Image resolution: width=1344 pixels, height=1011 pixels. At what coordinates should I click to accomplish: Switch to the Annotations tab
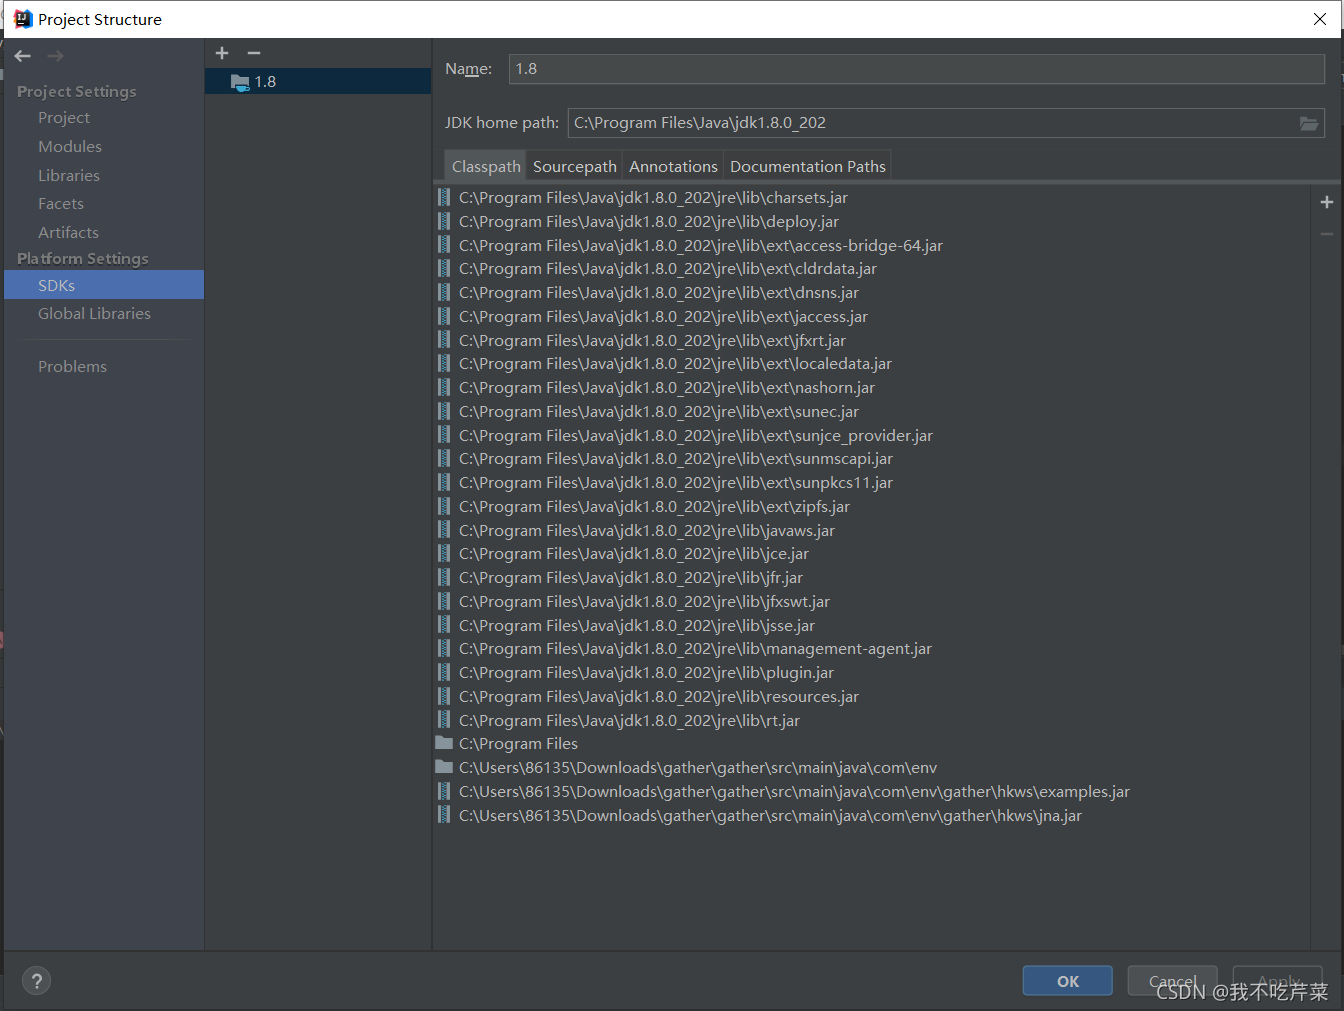coord(673,167)
